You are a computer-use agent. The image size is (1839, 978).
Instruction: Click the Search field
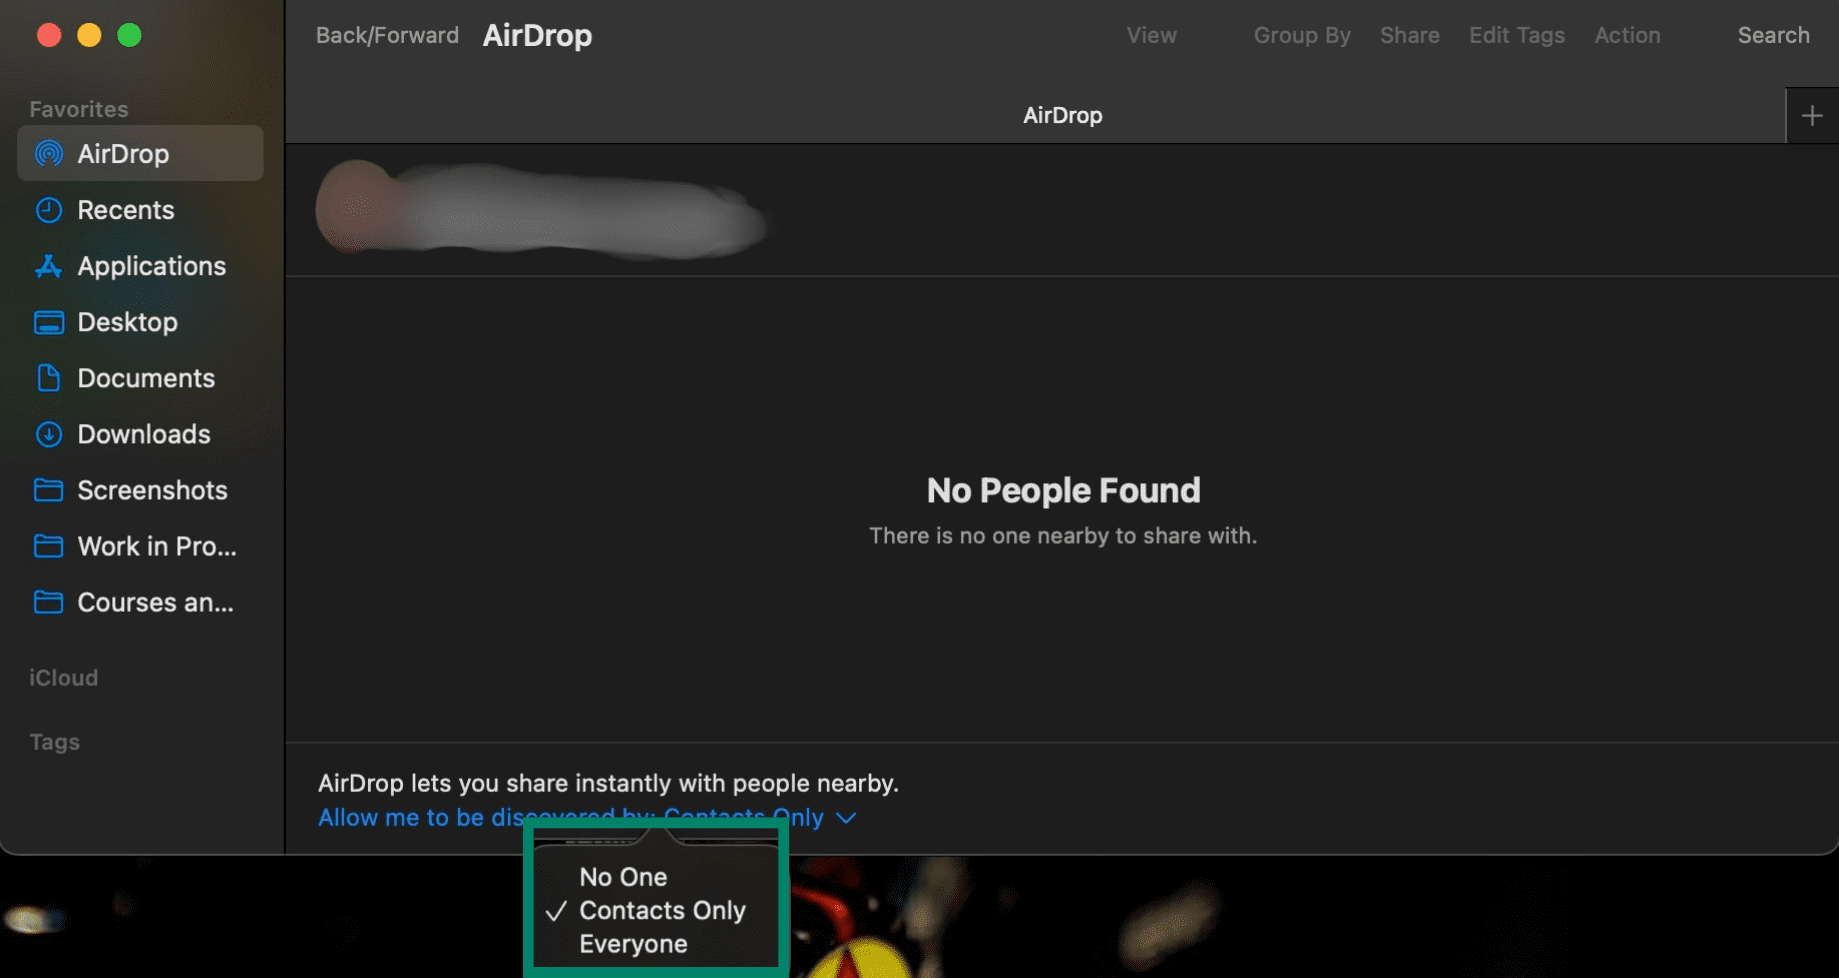coord(1774,35)
